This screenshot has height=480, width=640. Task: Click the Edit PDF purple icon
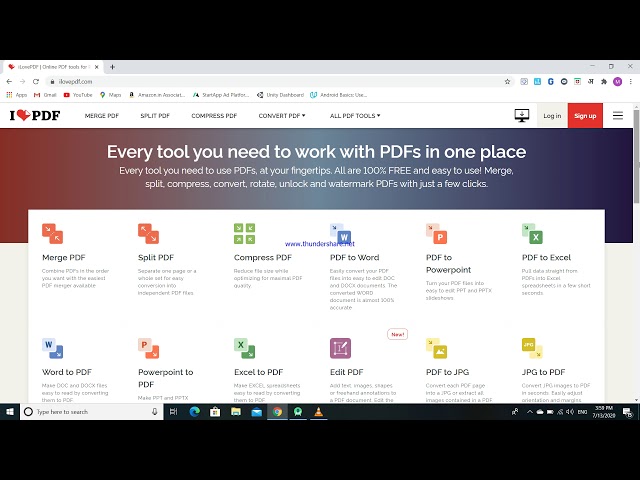340,348
